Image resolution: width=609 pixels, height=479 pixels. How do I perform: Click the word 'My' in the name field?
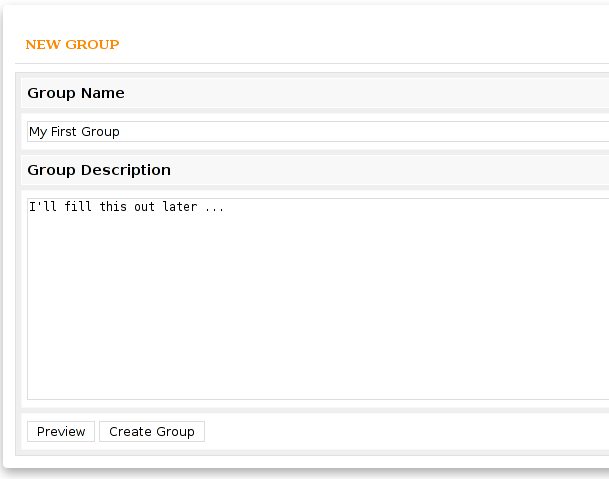coord(37,132)
